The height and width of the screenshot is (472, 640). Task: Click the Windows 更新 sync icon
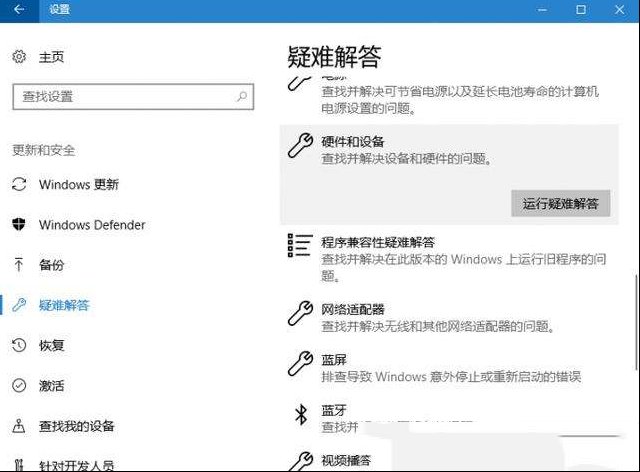(x=19, y=184)
